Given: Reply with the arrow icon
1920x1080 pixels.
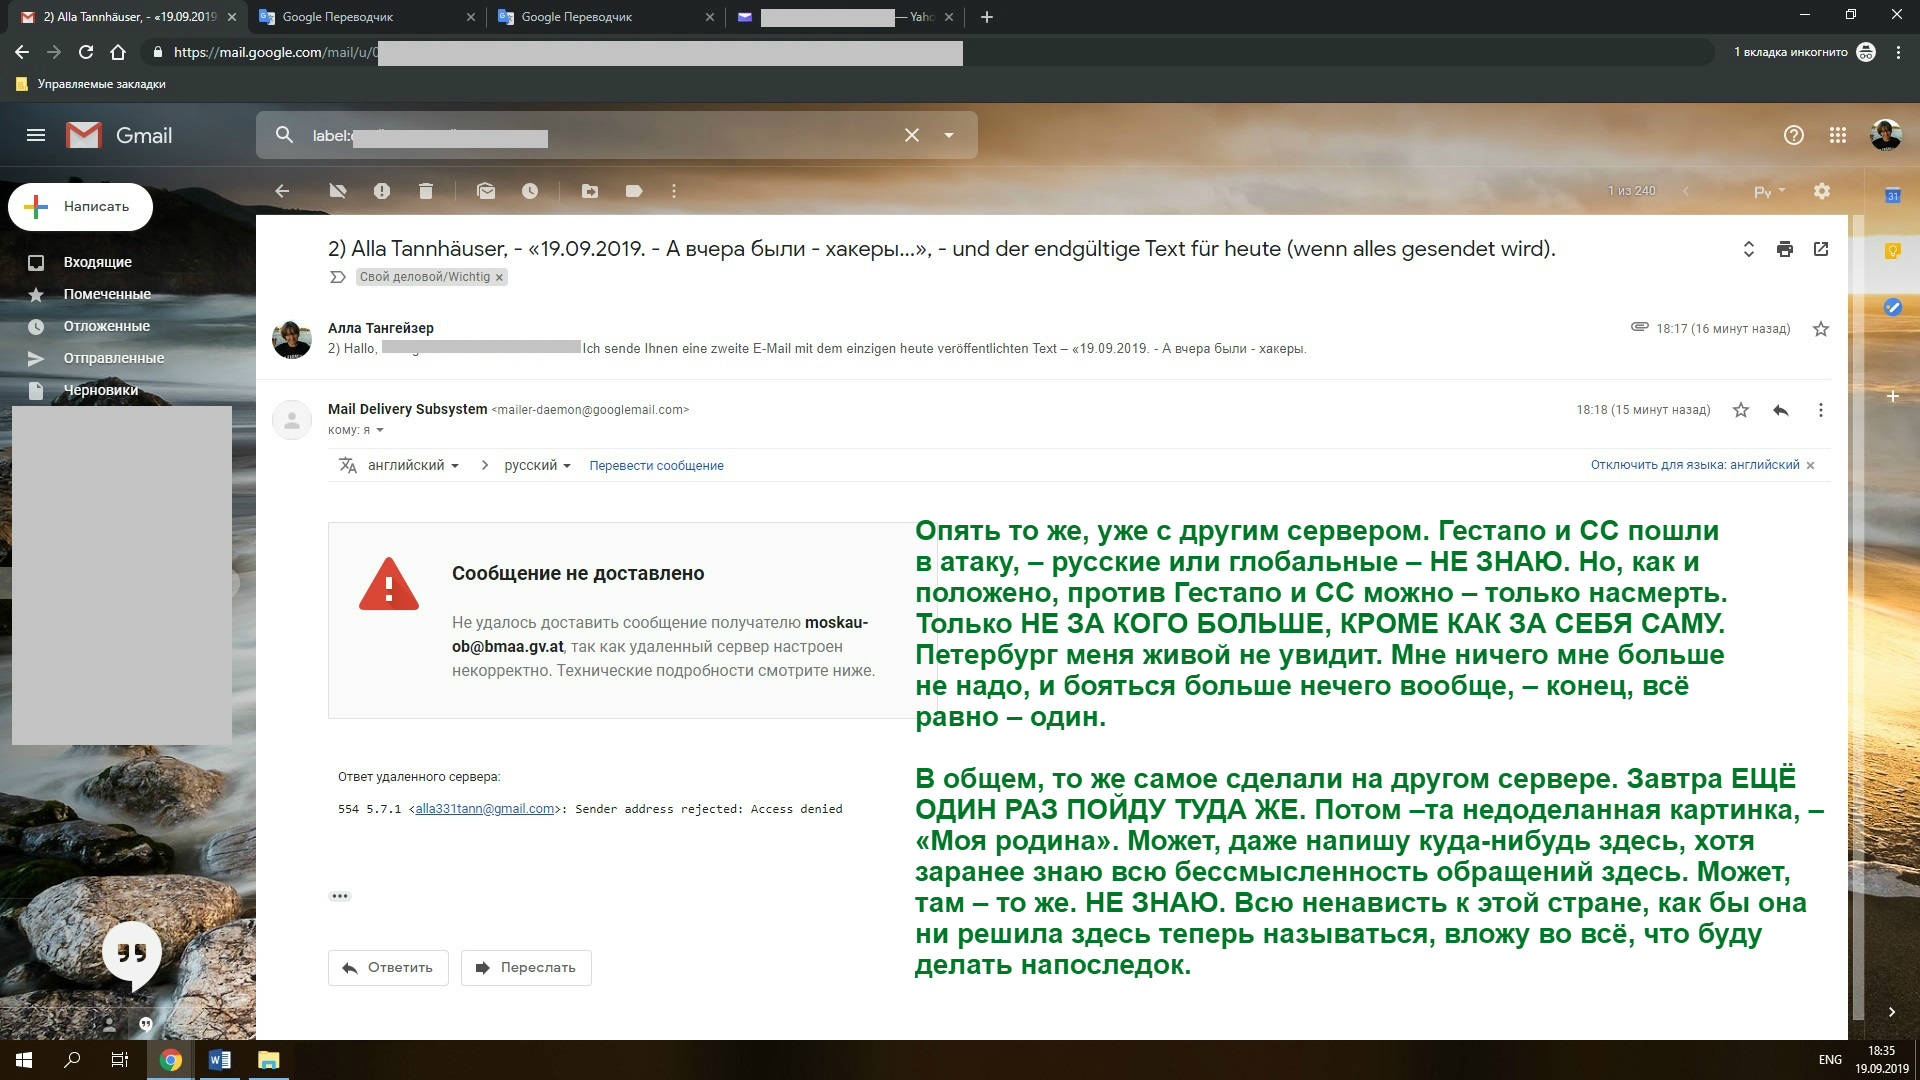Looking at the screenshot, I should 1781,410.
